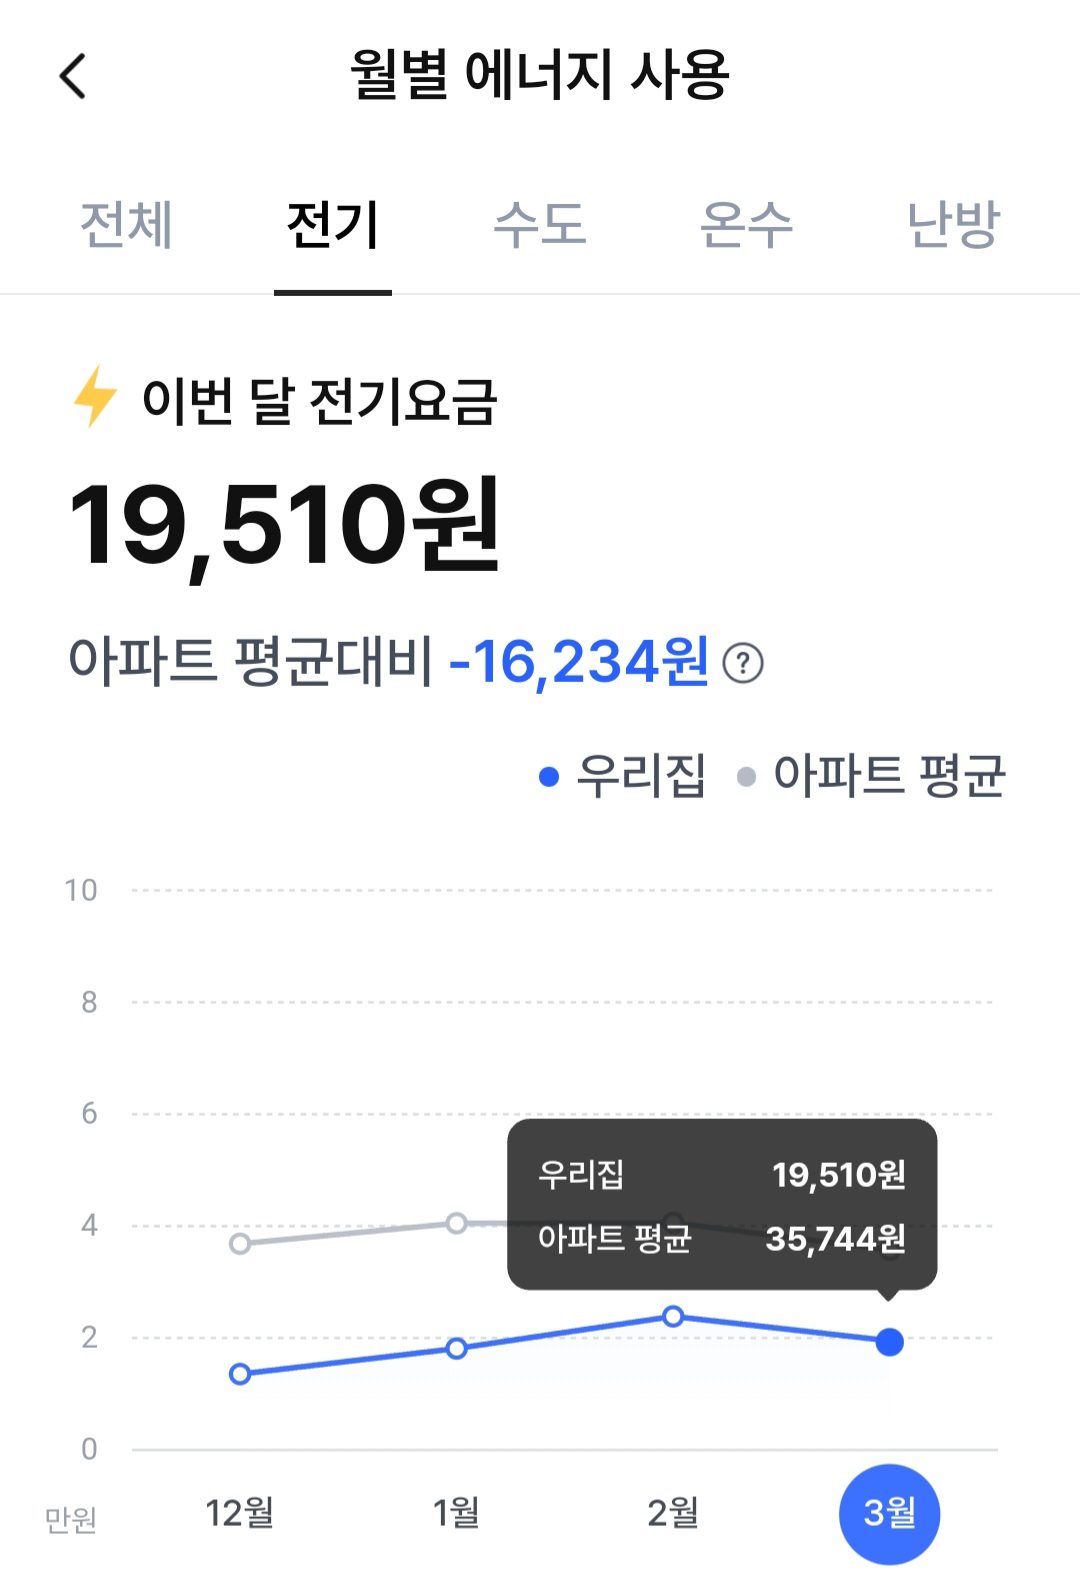Image resolution: width=1080 pixels, height=1587 pixels.
Task: Select 1월 on the chart axis
Action: (456, 1513)
